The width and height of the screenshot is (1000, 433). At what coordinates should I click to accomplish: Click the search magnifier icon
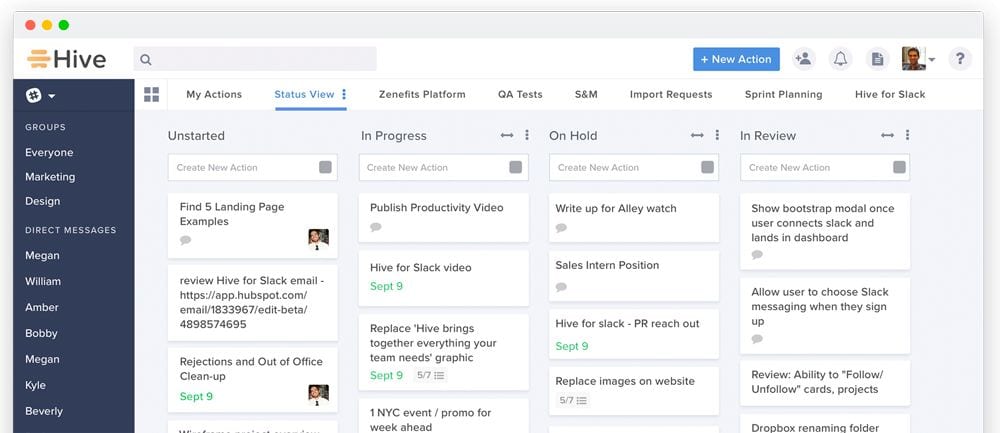tap(146, 60)
